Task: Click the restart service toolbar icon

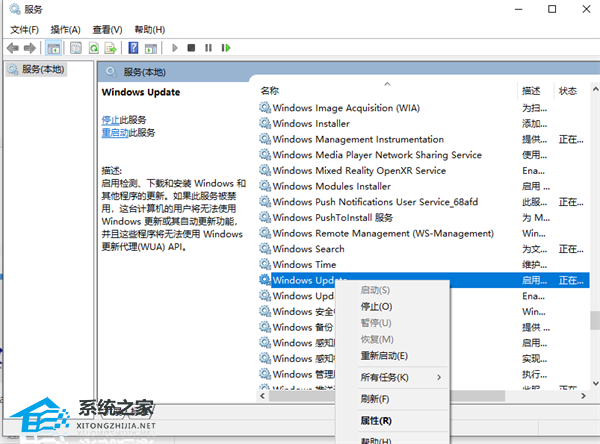Action: (227, 47)
